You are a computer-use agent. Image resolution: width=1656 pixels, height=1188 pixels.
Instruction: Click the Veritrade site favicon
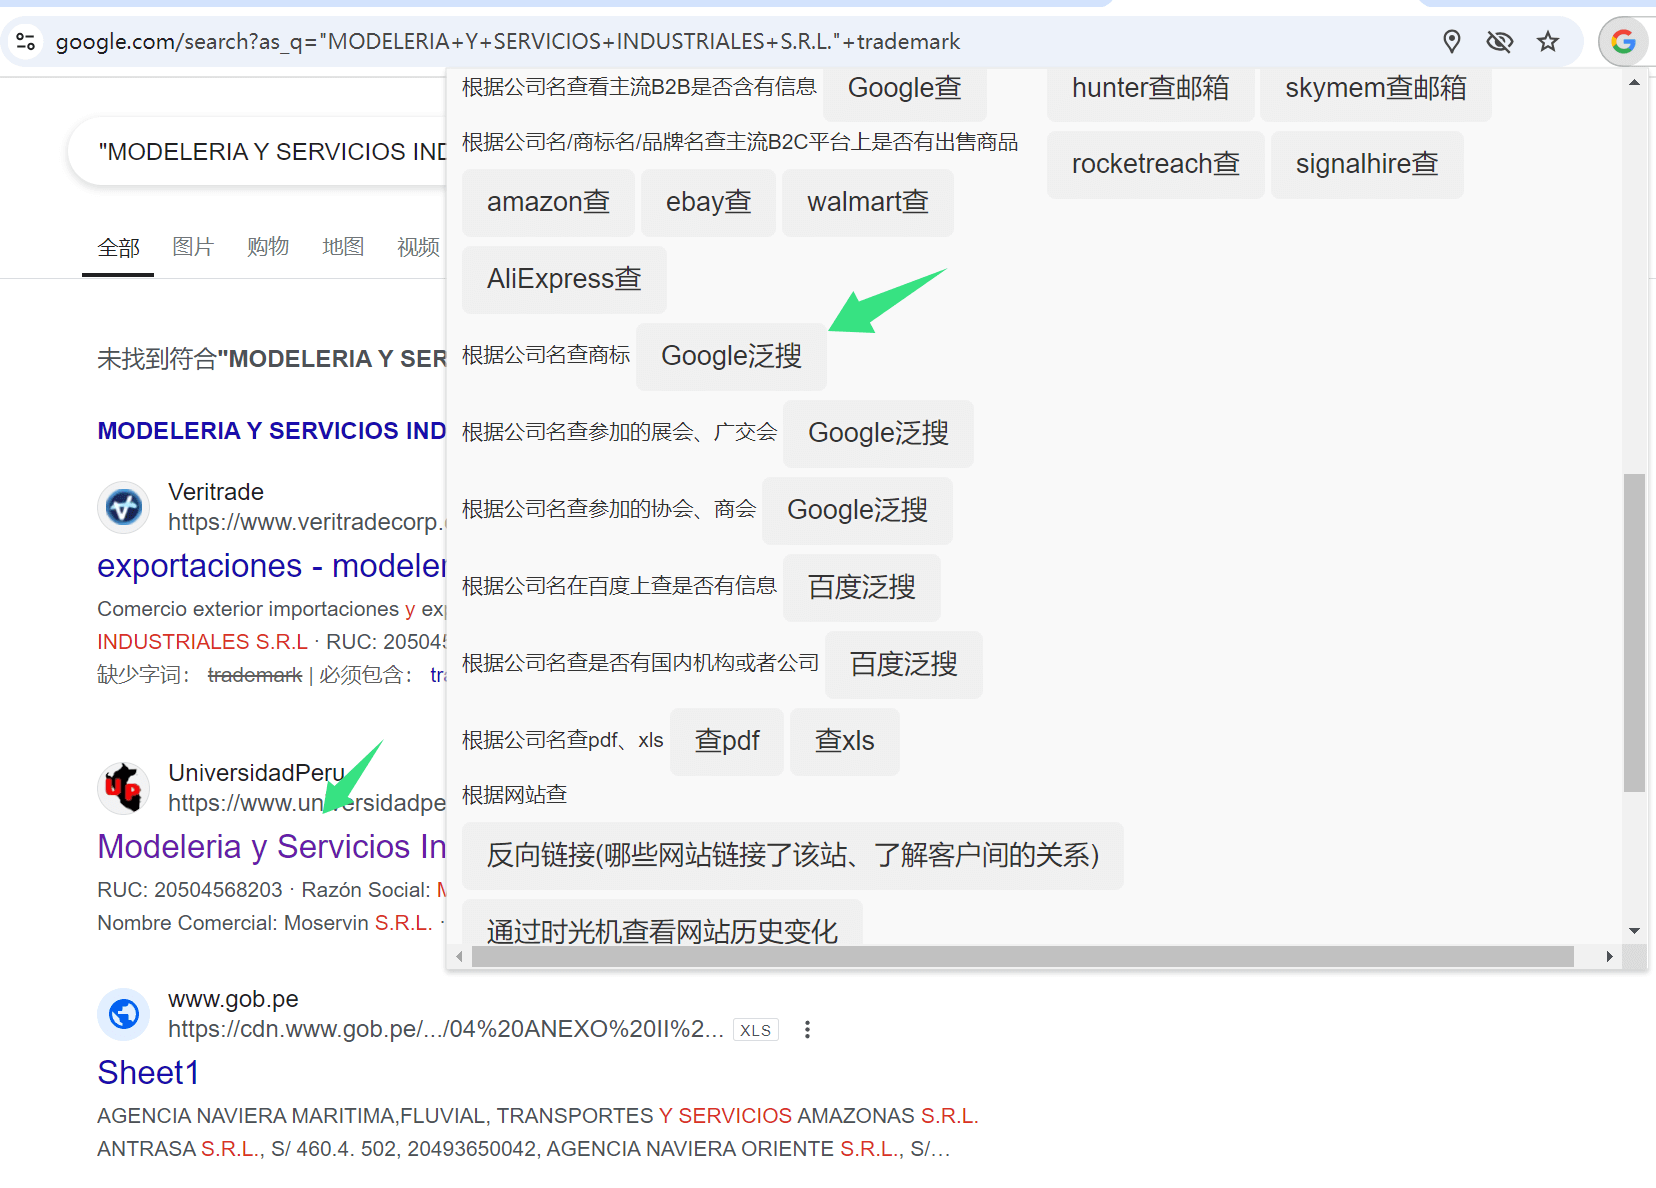tap(124, 507)
